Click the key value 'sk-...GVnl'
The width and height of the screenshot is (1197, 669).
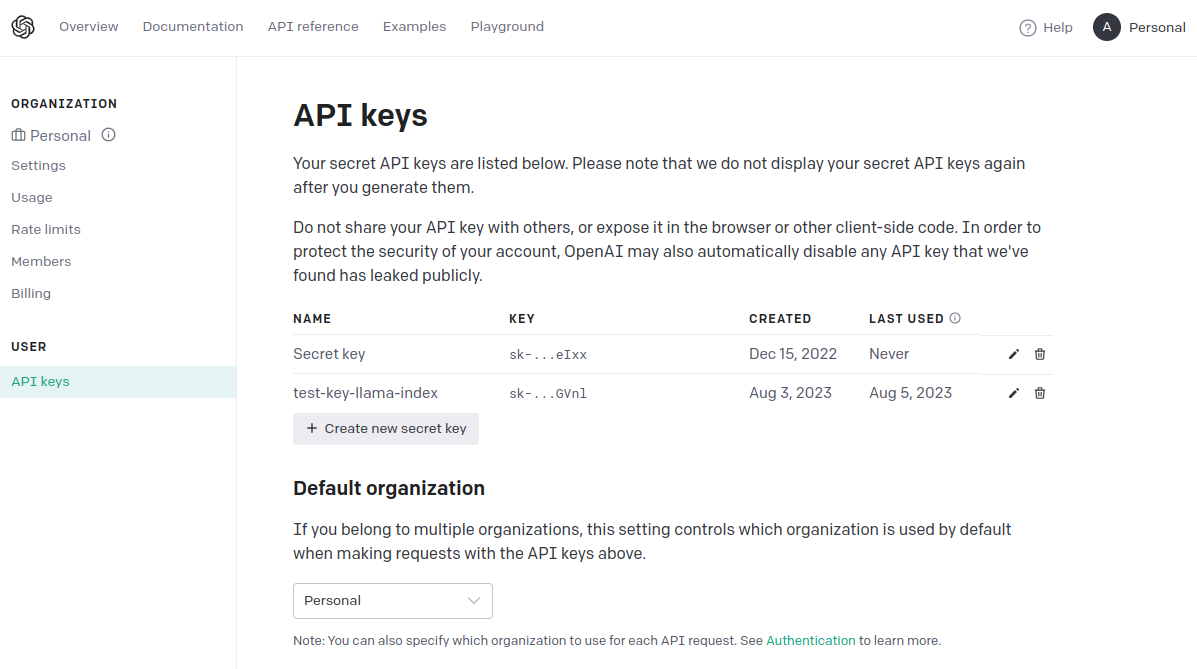pyautogui.click(x=548, y=393)
